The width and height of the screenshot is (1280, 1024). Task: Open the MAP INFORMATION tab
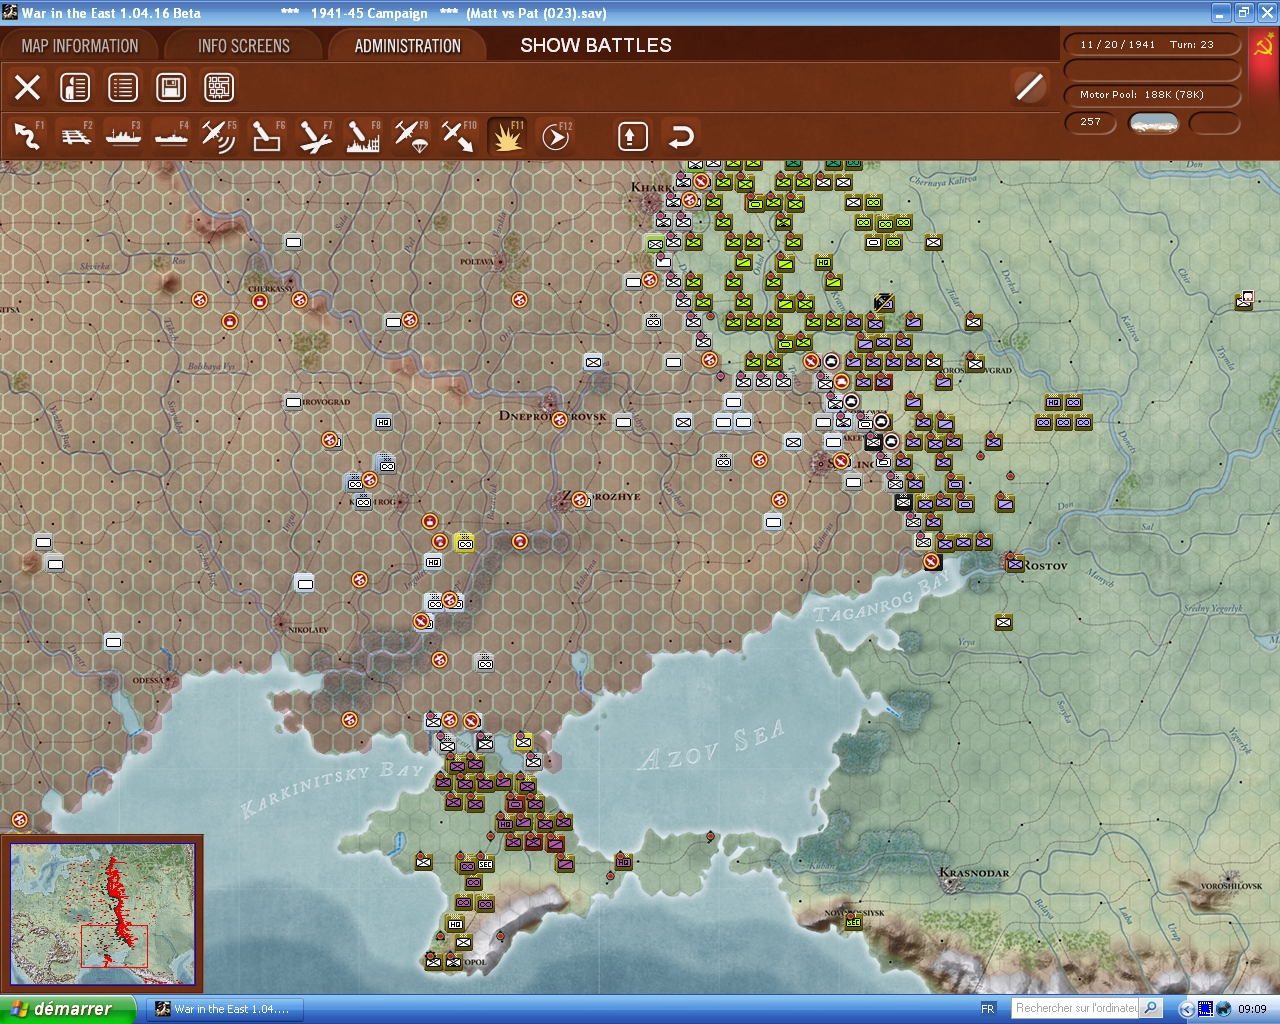(80, 46)
